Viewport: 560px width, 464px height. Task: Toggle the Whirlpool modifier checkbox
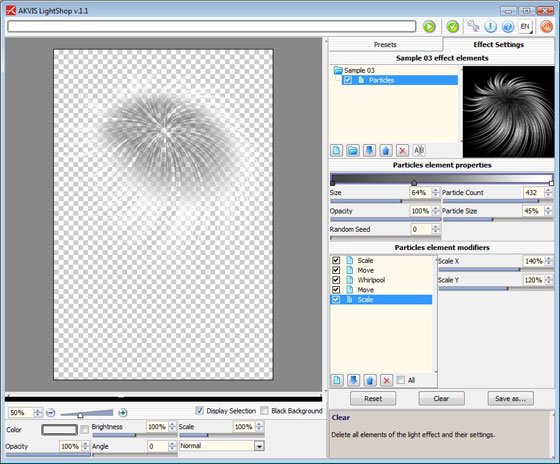tap(336, 280)
